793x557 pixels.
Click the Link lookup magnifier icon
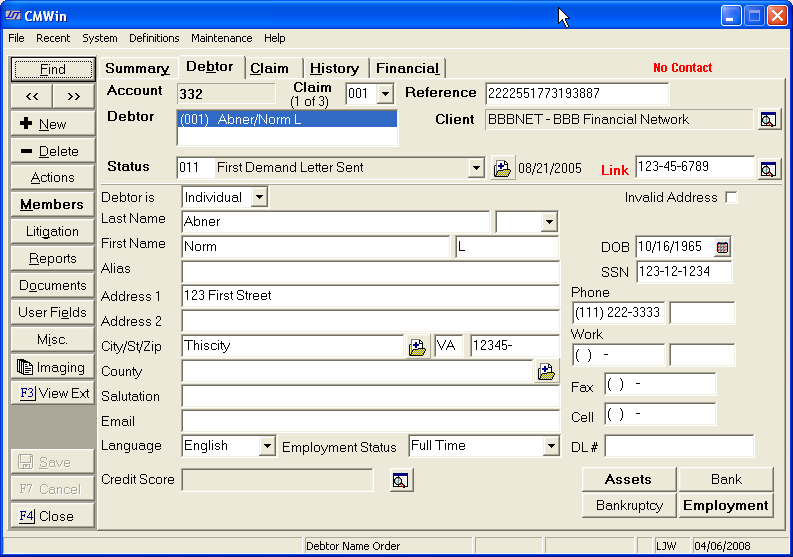[x=767, y=169]
